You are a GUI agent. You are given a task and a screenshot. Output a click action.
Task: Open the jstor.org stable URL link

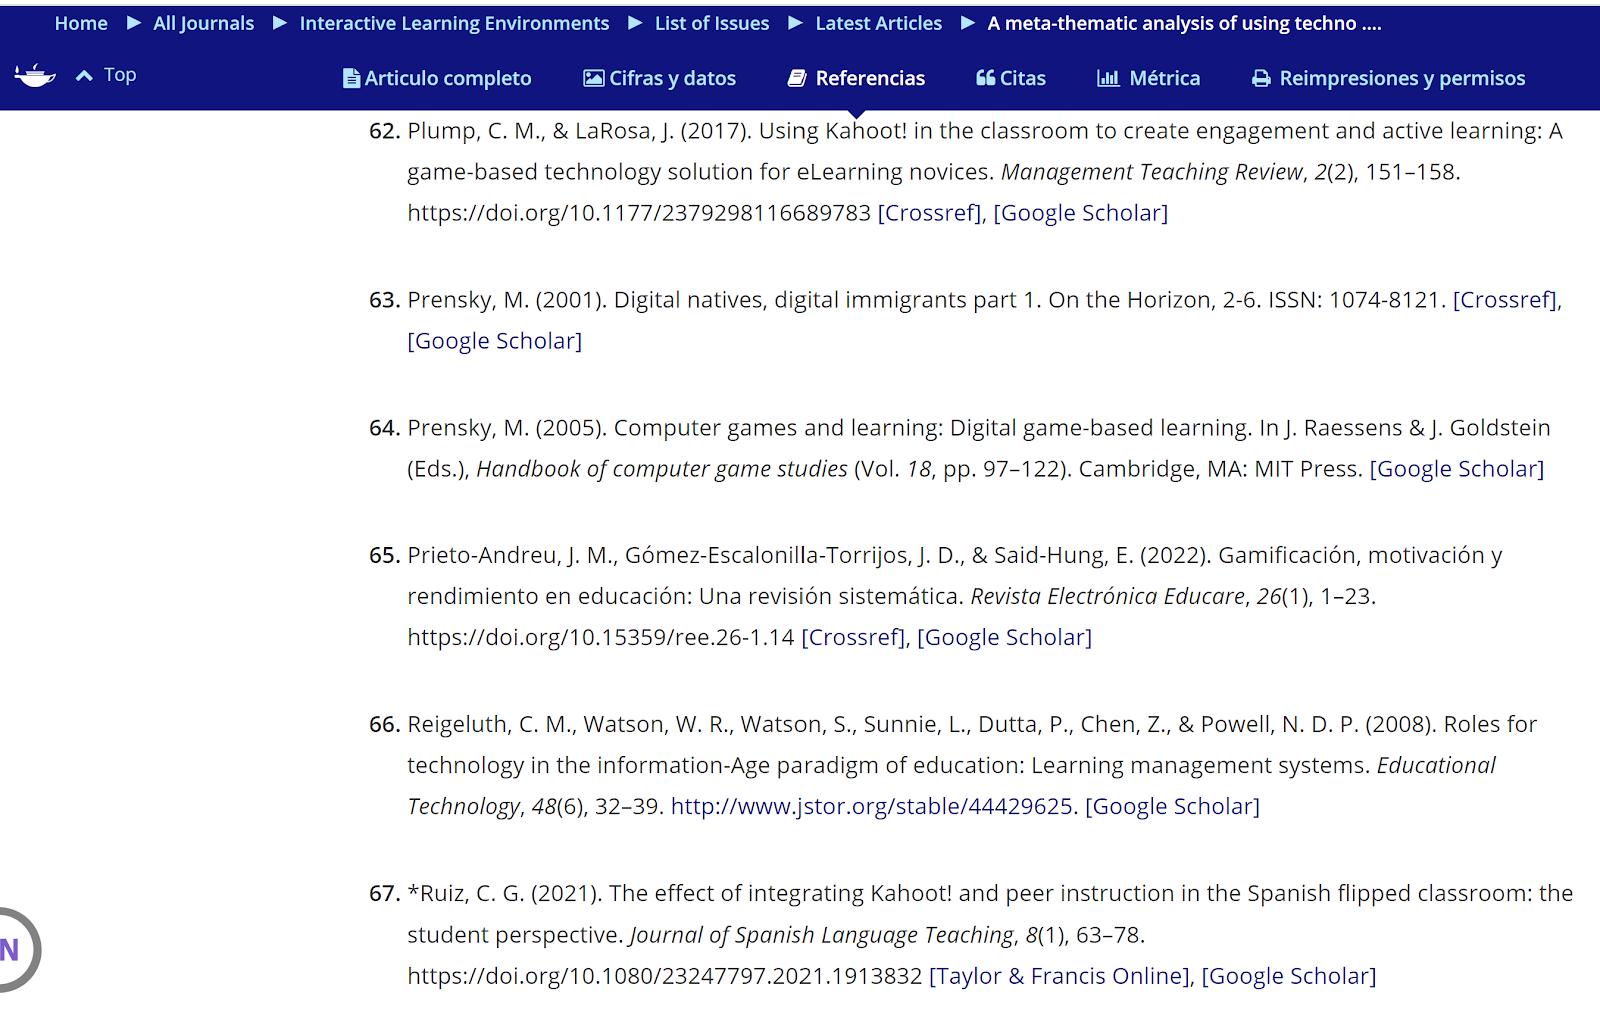point(872,806)
